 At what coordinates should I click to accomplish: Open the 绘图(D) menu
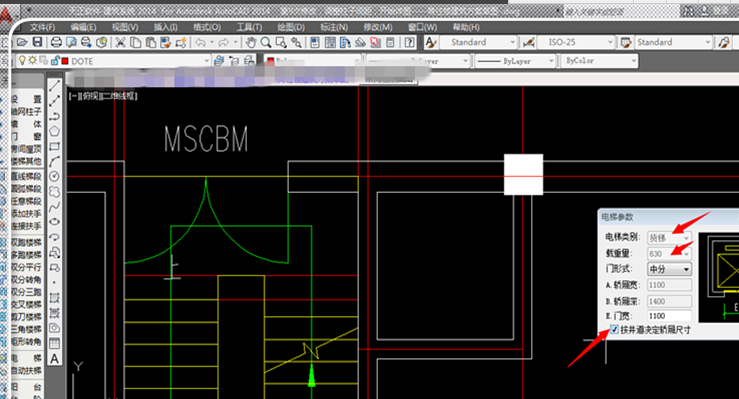point(291,27)
